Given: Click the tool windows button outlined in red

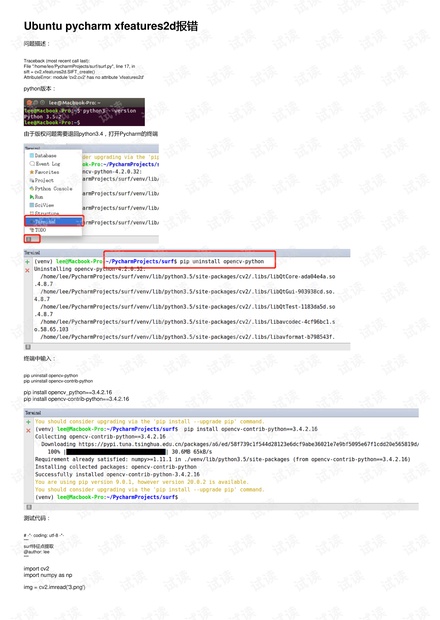Looking at the screenshot, I should 32,239.
